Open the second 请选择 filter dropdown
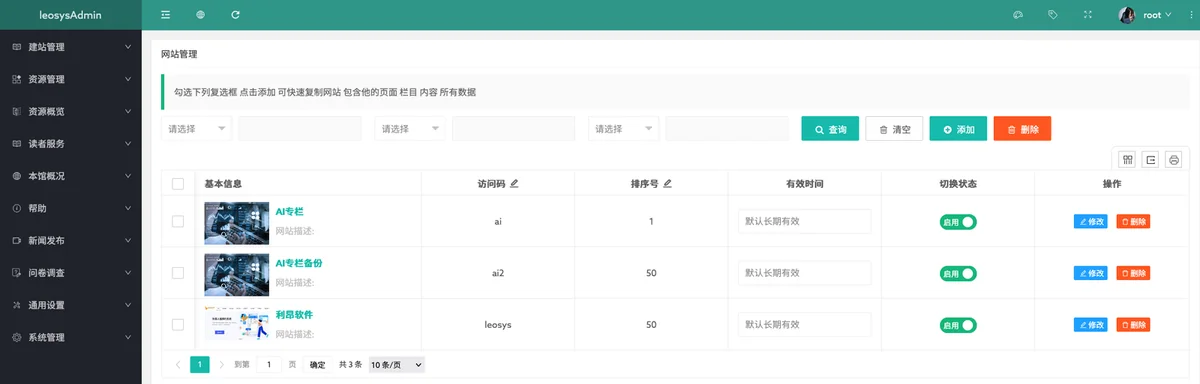 pos(410,129)
